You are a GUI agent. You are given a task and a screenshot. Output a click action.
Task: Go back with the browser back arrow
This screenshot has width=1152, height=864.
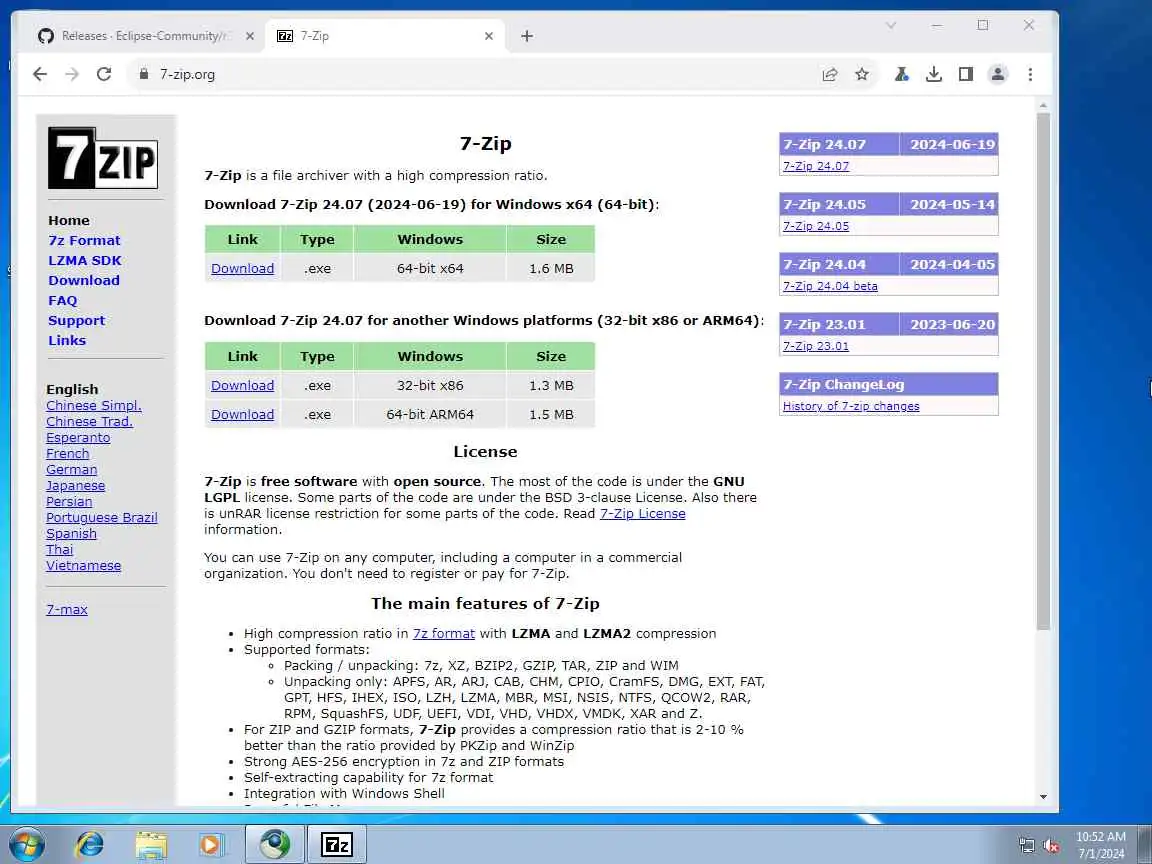40,74
